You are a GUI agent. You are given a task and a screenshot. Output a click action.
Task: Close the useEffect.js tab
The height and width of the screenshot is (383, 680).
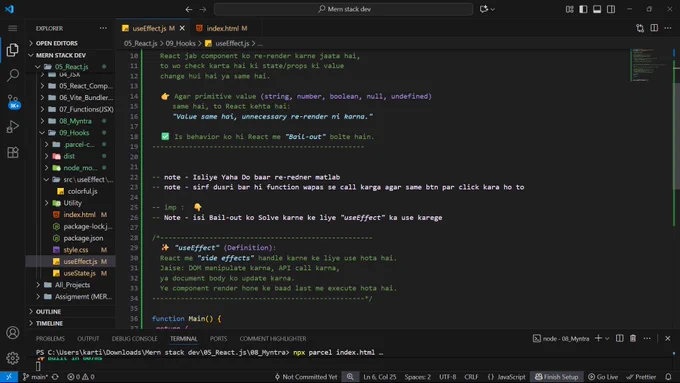pos(182,28)
